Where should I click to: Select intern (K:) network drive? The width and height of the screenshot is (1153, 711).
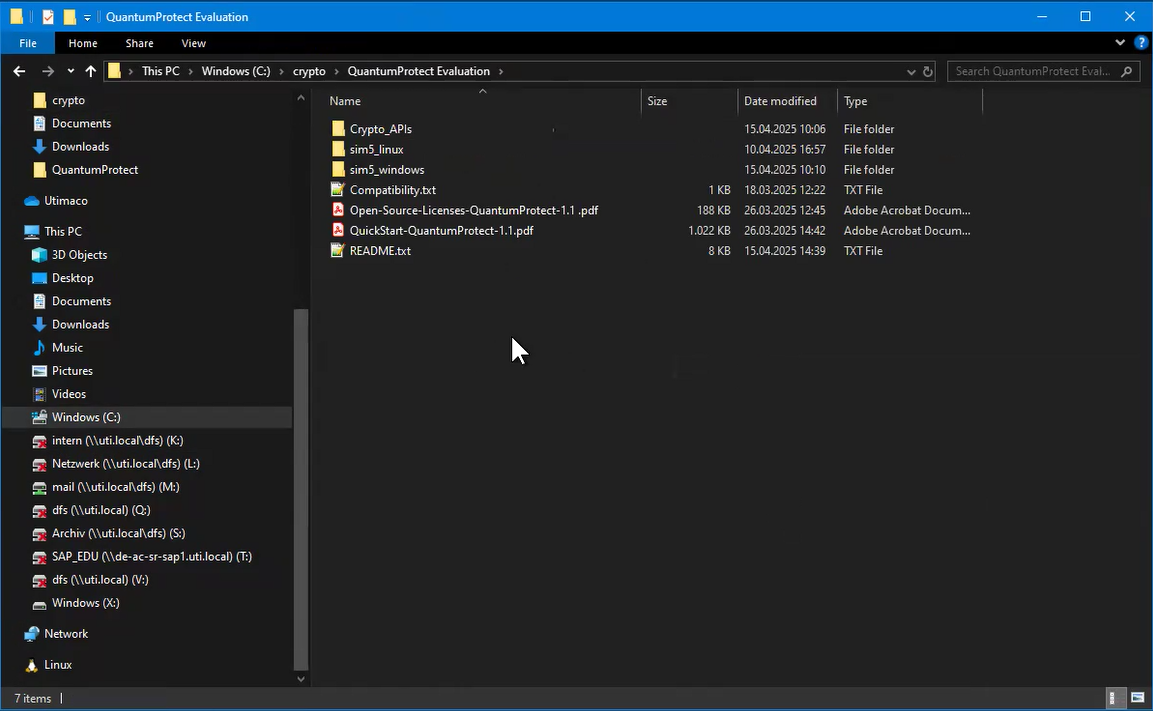pos(118,440)
